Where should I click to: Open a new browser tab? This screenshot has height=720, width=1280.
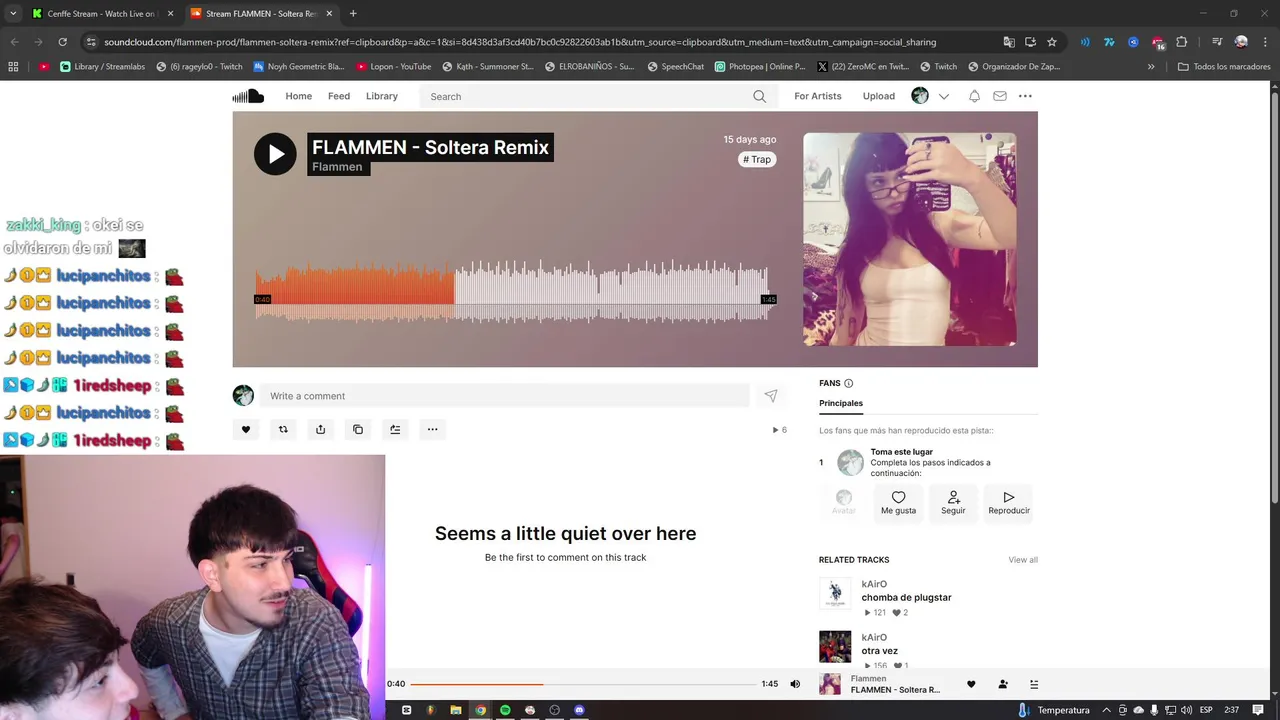coord(353,14)
